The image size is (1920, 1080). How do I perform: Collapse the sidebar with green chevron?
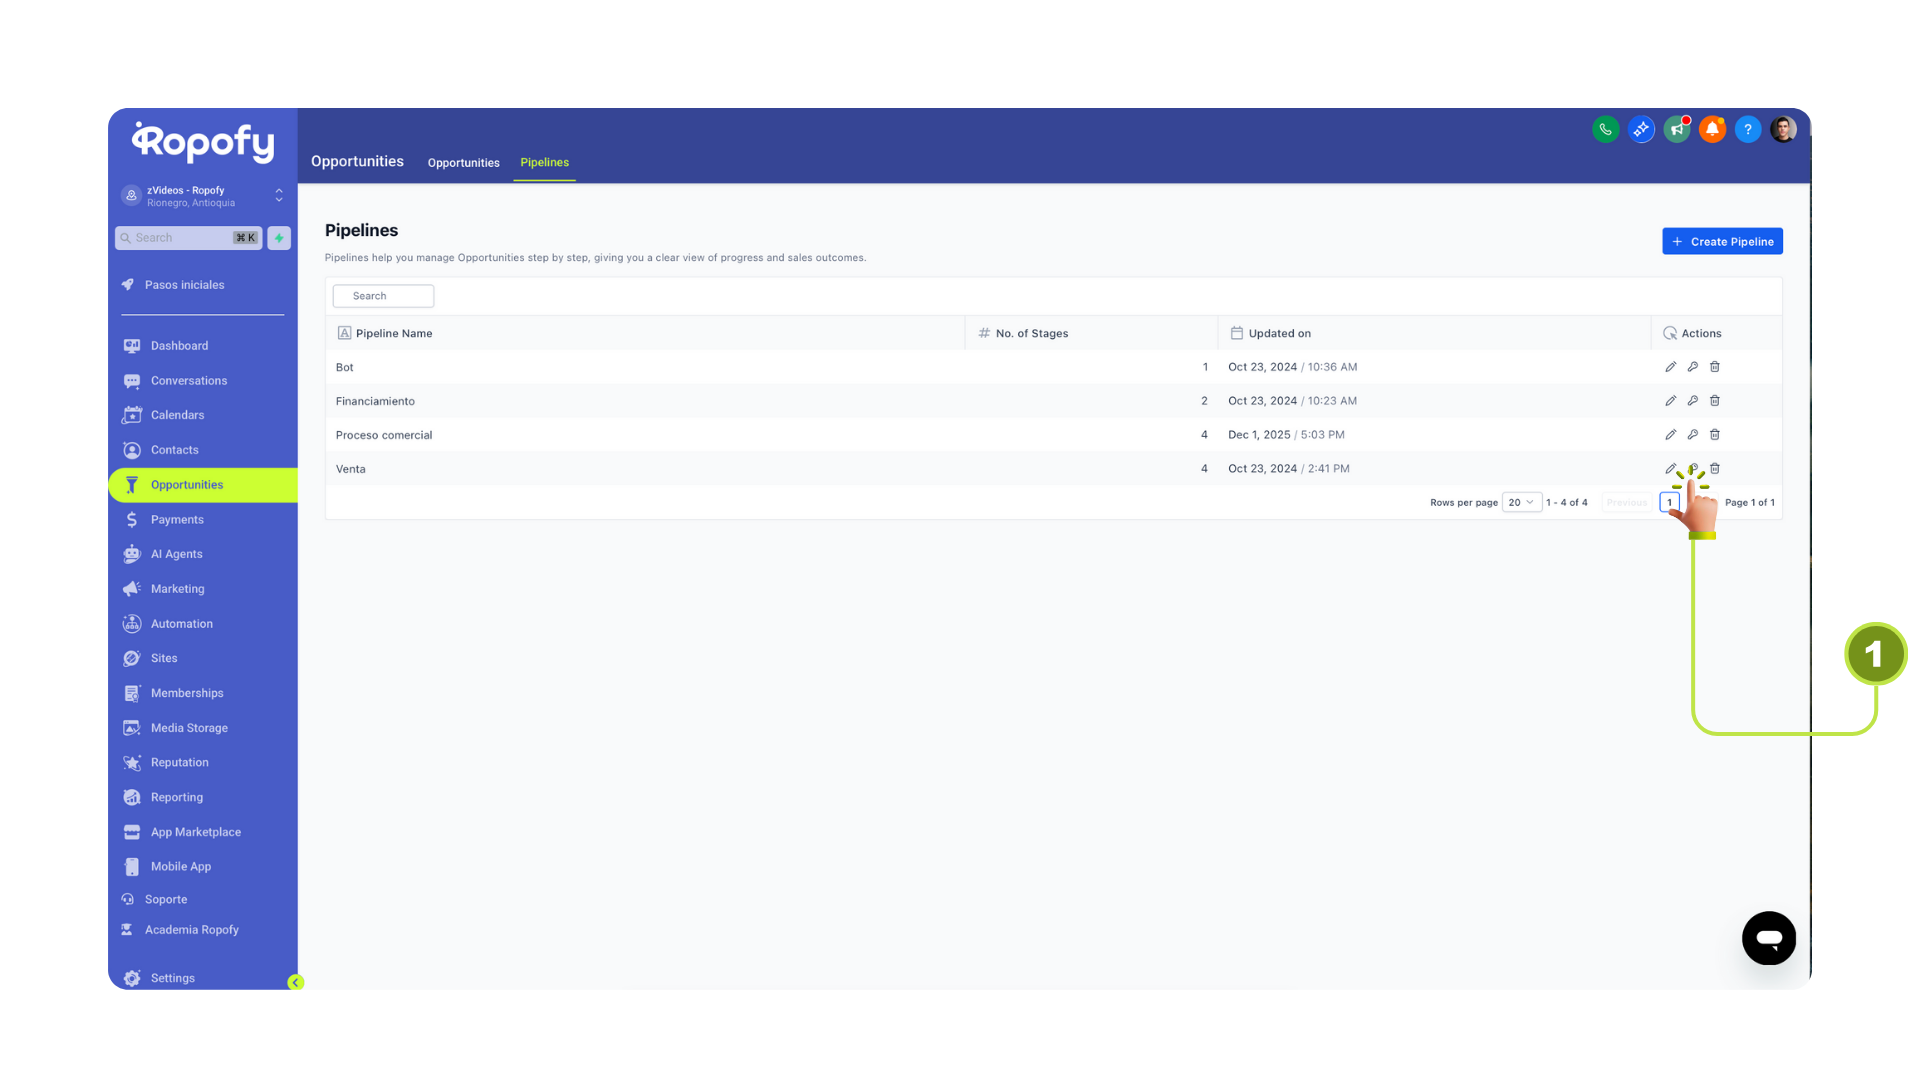295,982
